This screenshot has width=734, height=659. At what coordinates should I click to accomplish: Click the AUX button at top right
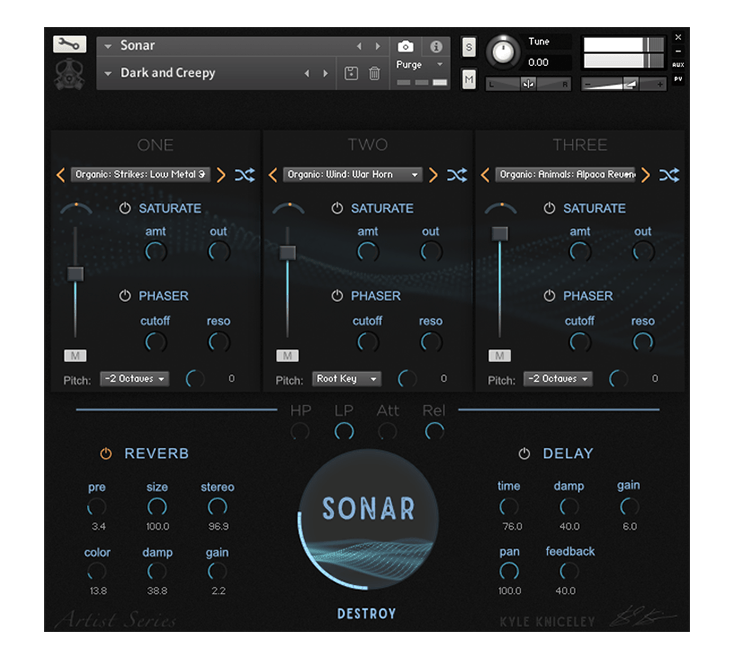[678, 65]
